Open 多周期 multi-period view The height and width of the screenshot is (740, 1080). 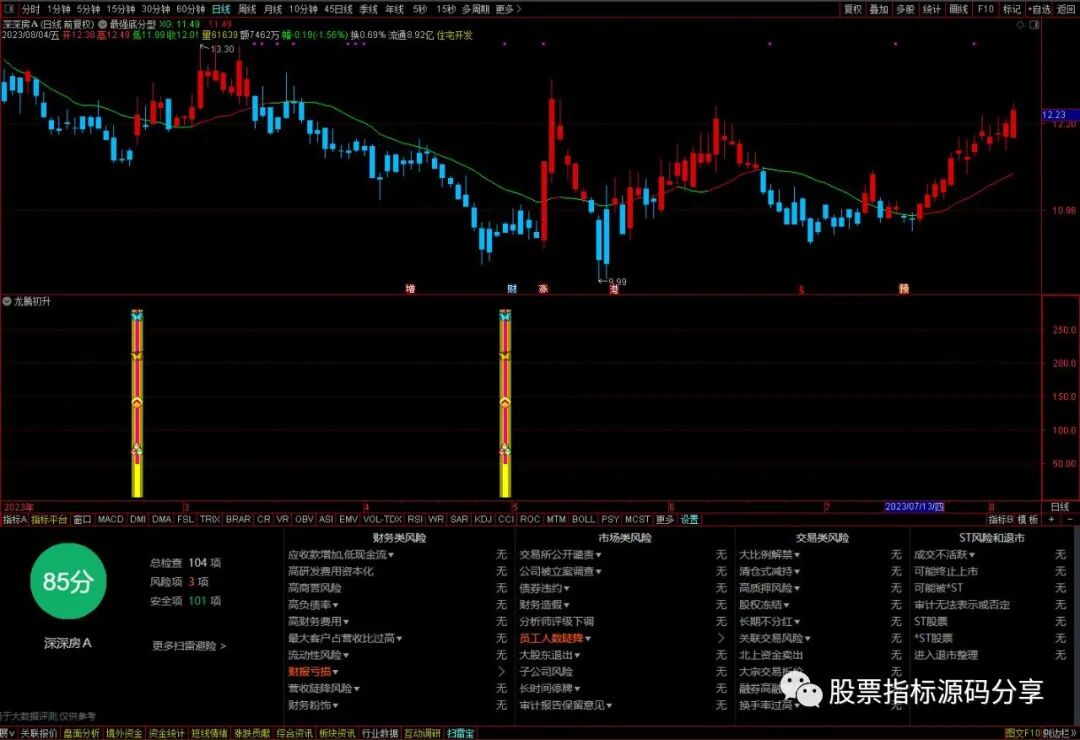click(x=475, y=9)
